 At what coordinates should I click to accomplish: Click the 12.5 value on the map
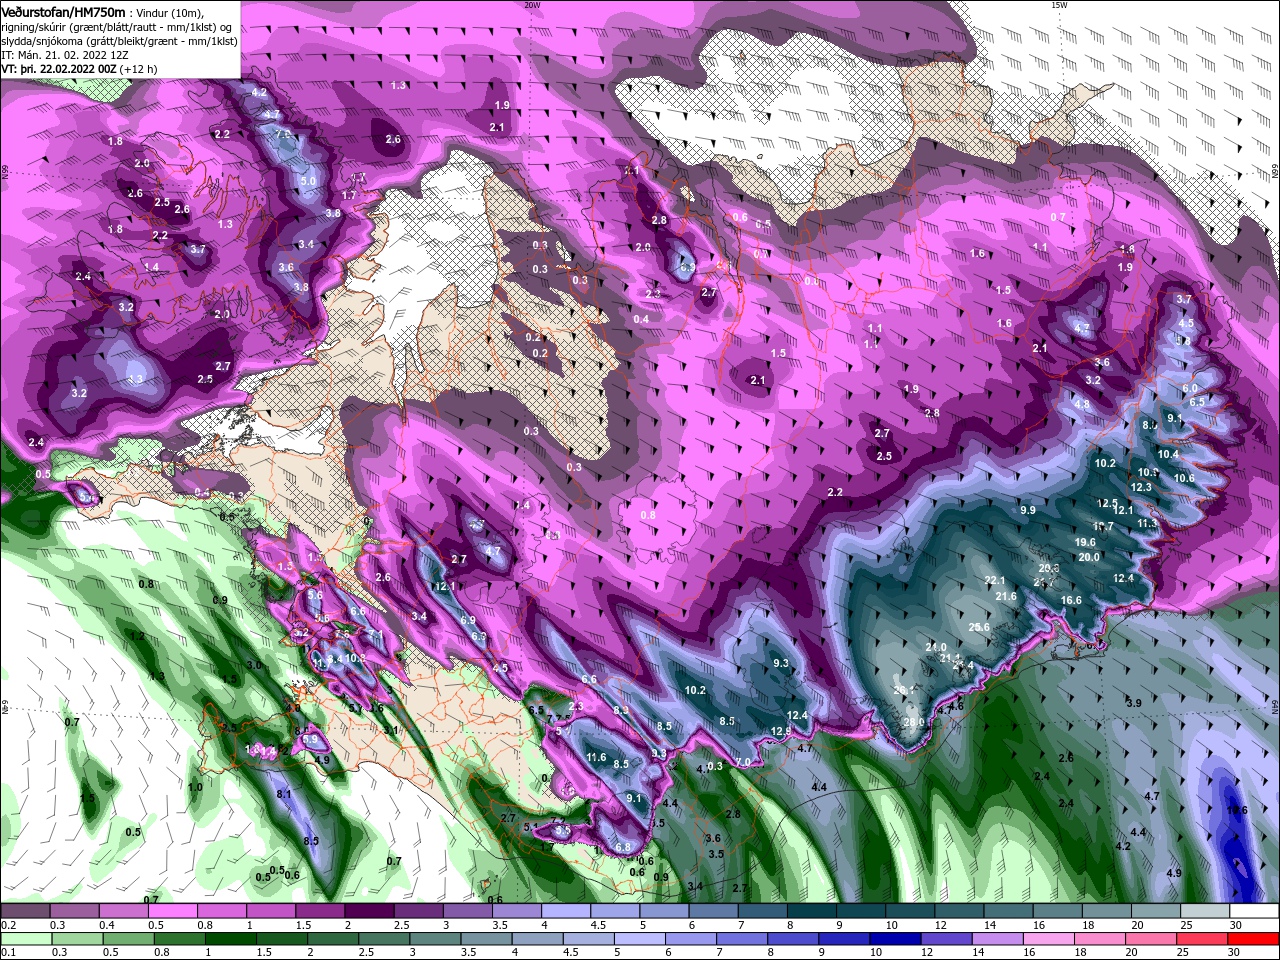1107,503
